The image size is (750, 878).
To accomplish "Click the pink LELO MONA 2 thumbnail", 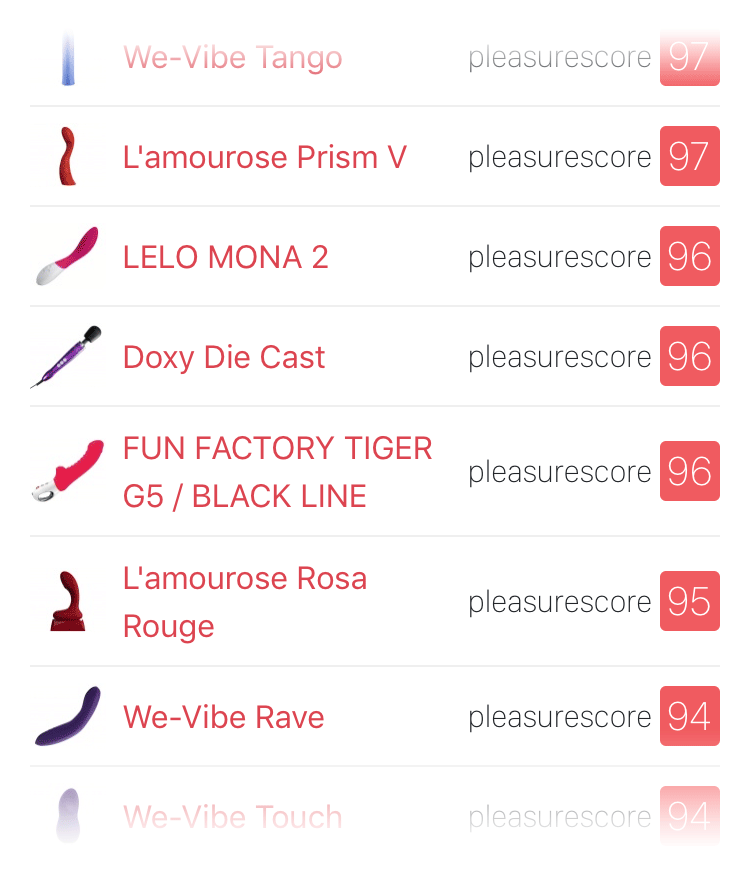I will 67,256.
